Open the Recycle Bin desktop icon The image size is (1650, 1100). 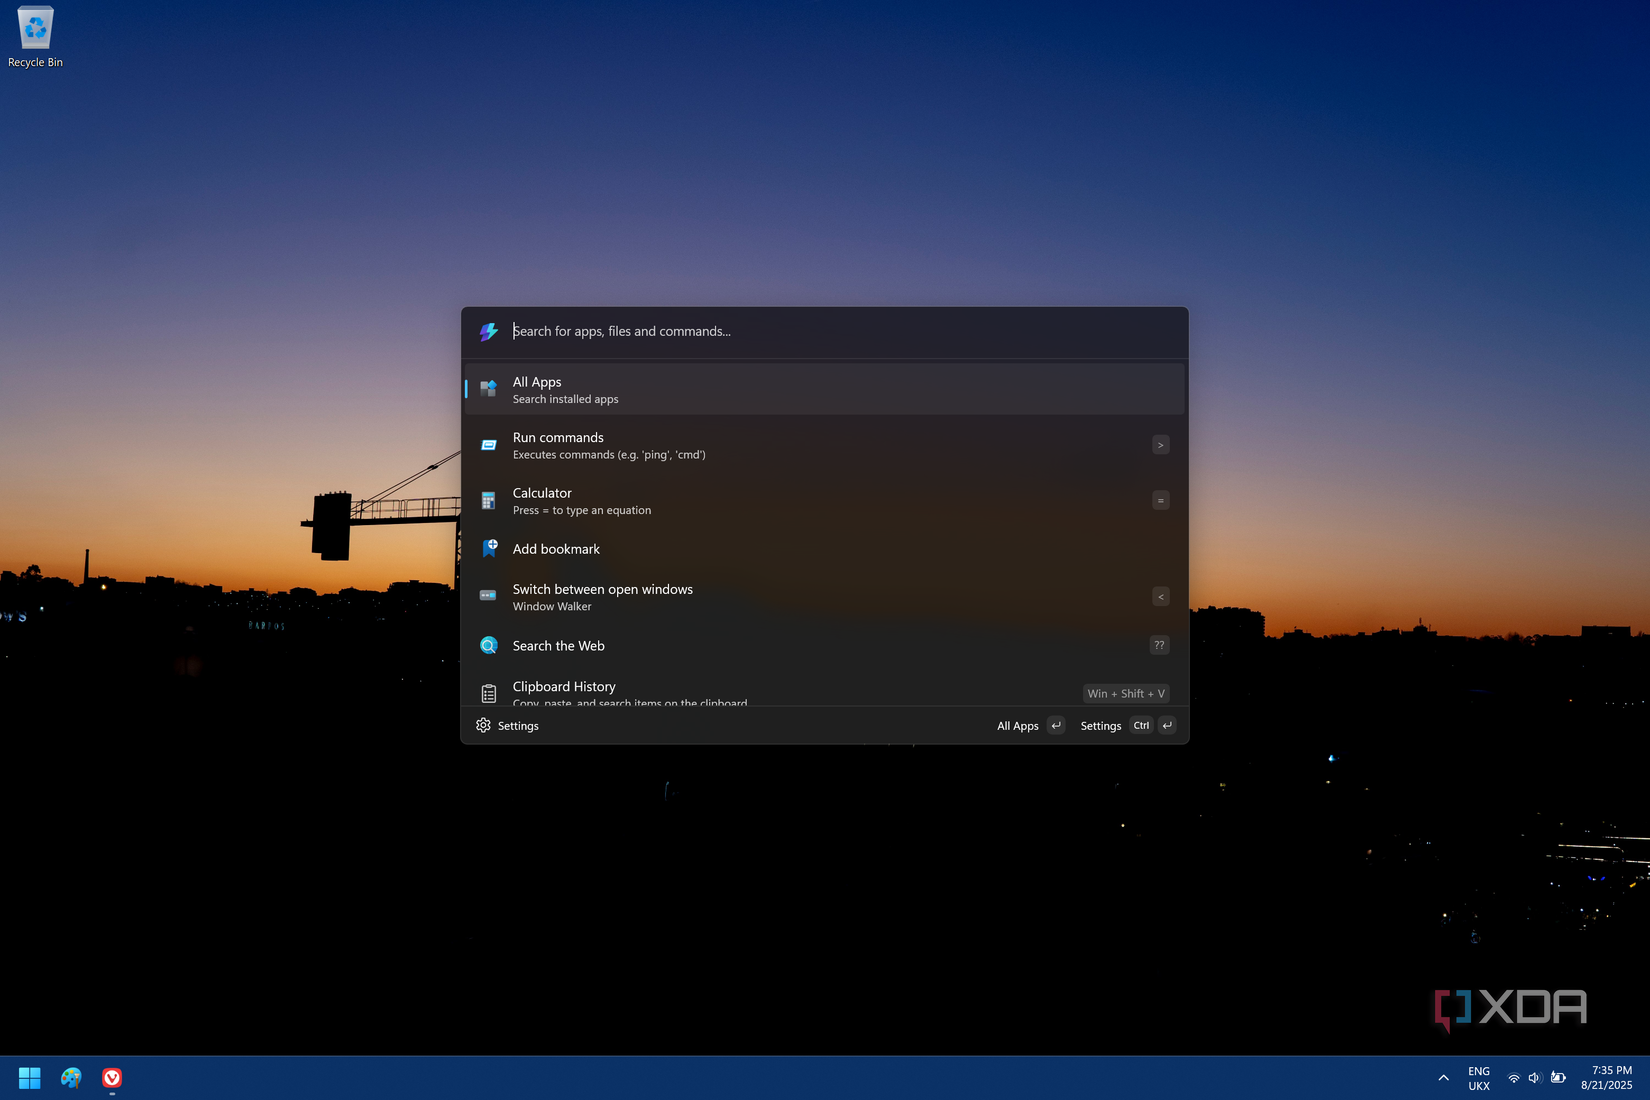click(x=35, y=37)
